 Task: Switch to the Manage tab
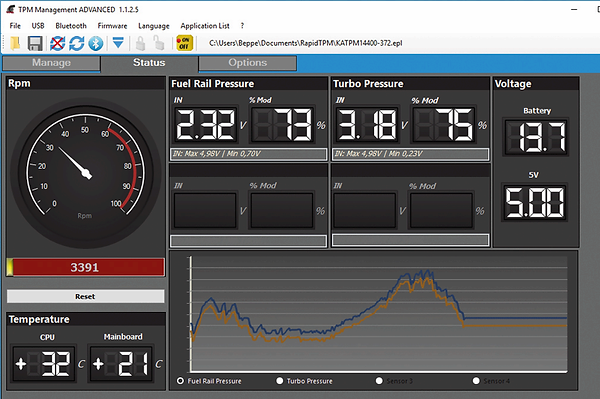[x=51, y=63]
